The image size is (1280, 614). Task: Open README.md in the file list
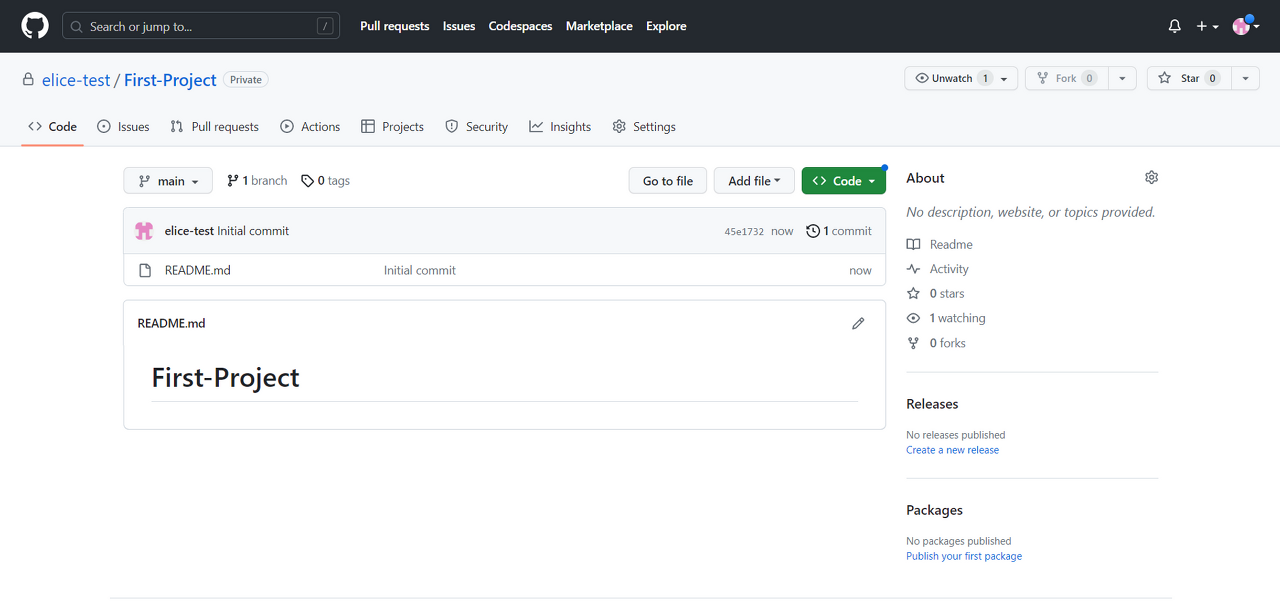(198, 270)
